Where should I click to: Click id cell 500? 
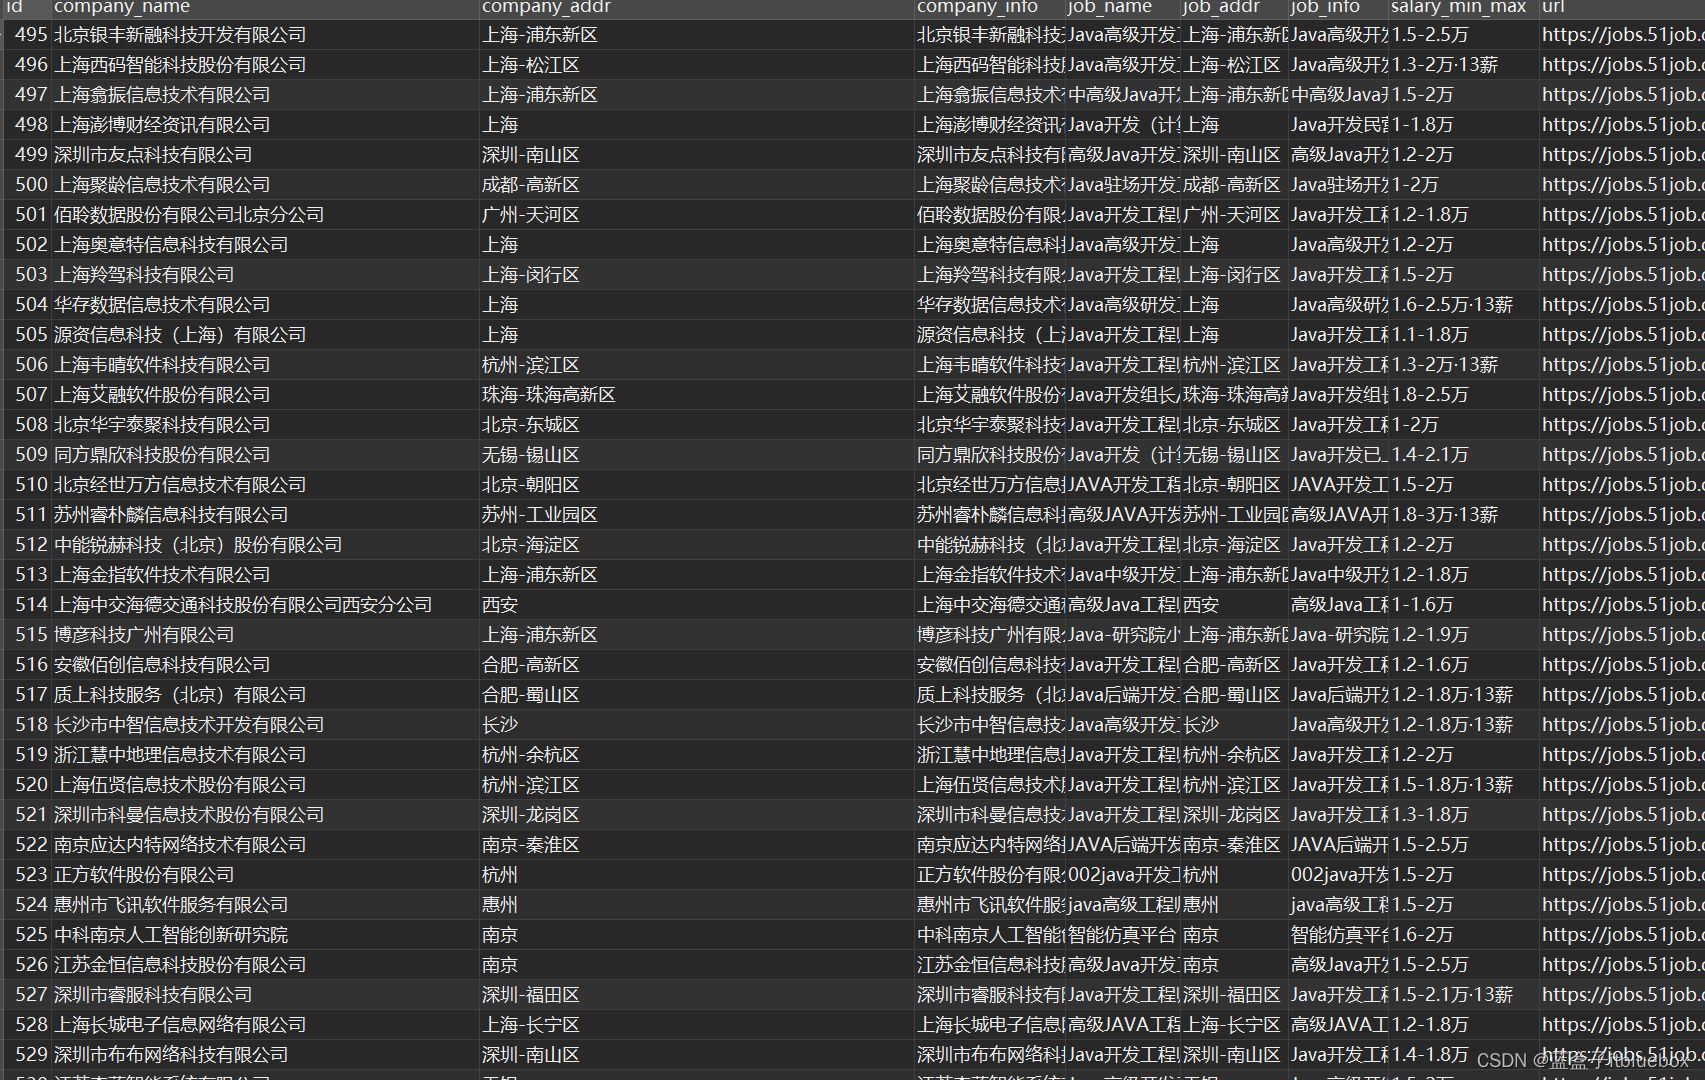point(31,185)
